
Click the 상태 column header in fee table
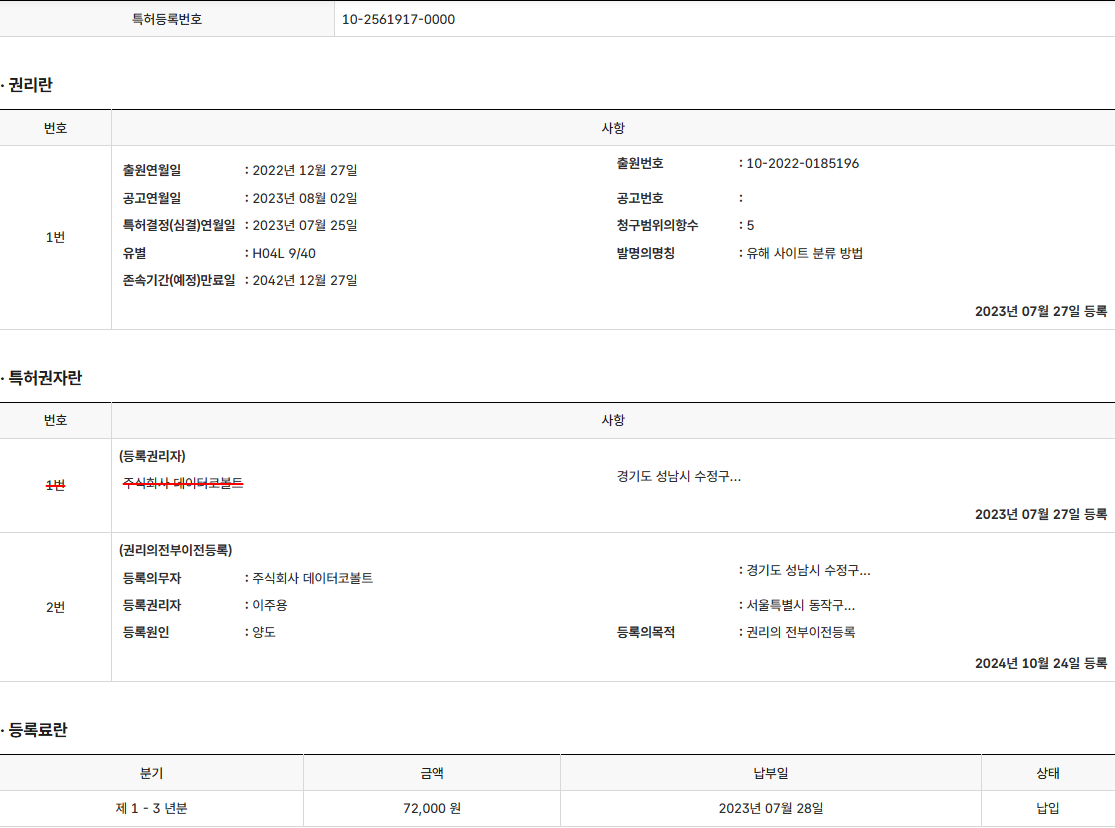(1047, 773)
